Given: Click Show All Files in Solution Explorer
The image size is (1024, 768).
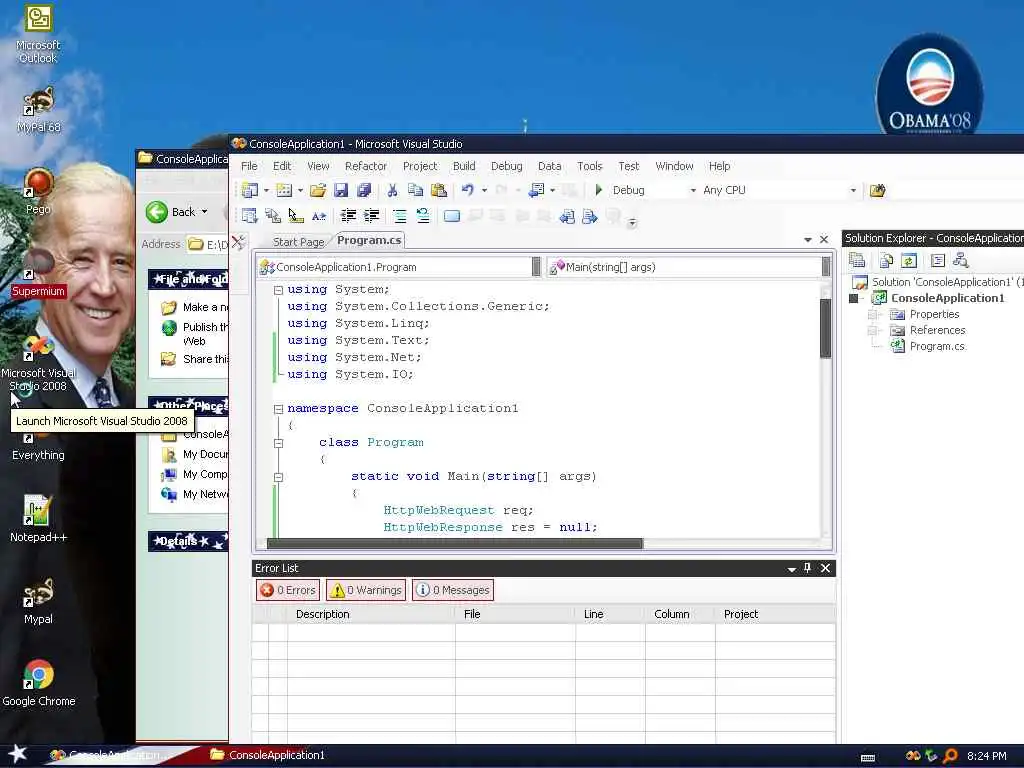Looking at the screenshot, I should pos(886,261).
